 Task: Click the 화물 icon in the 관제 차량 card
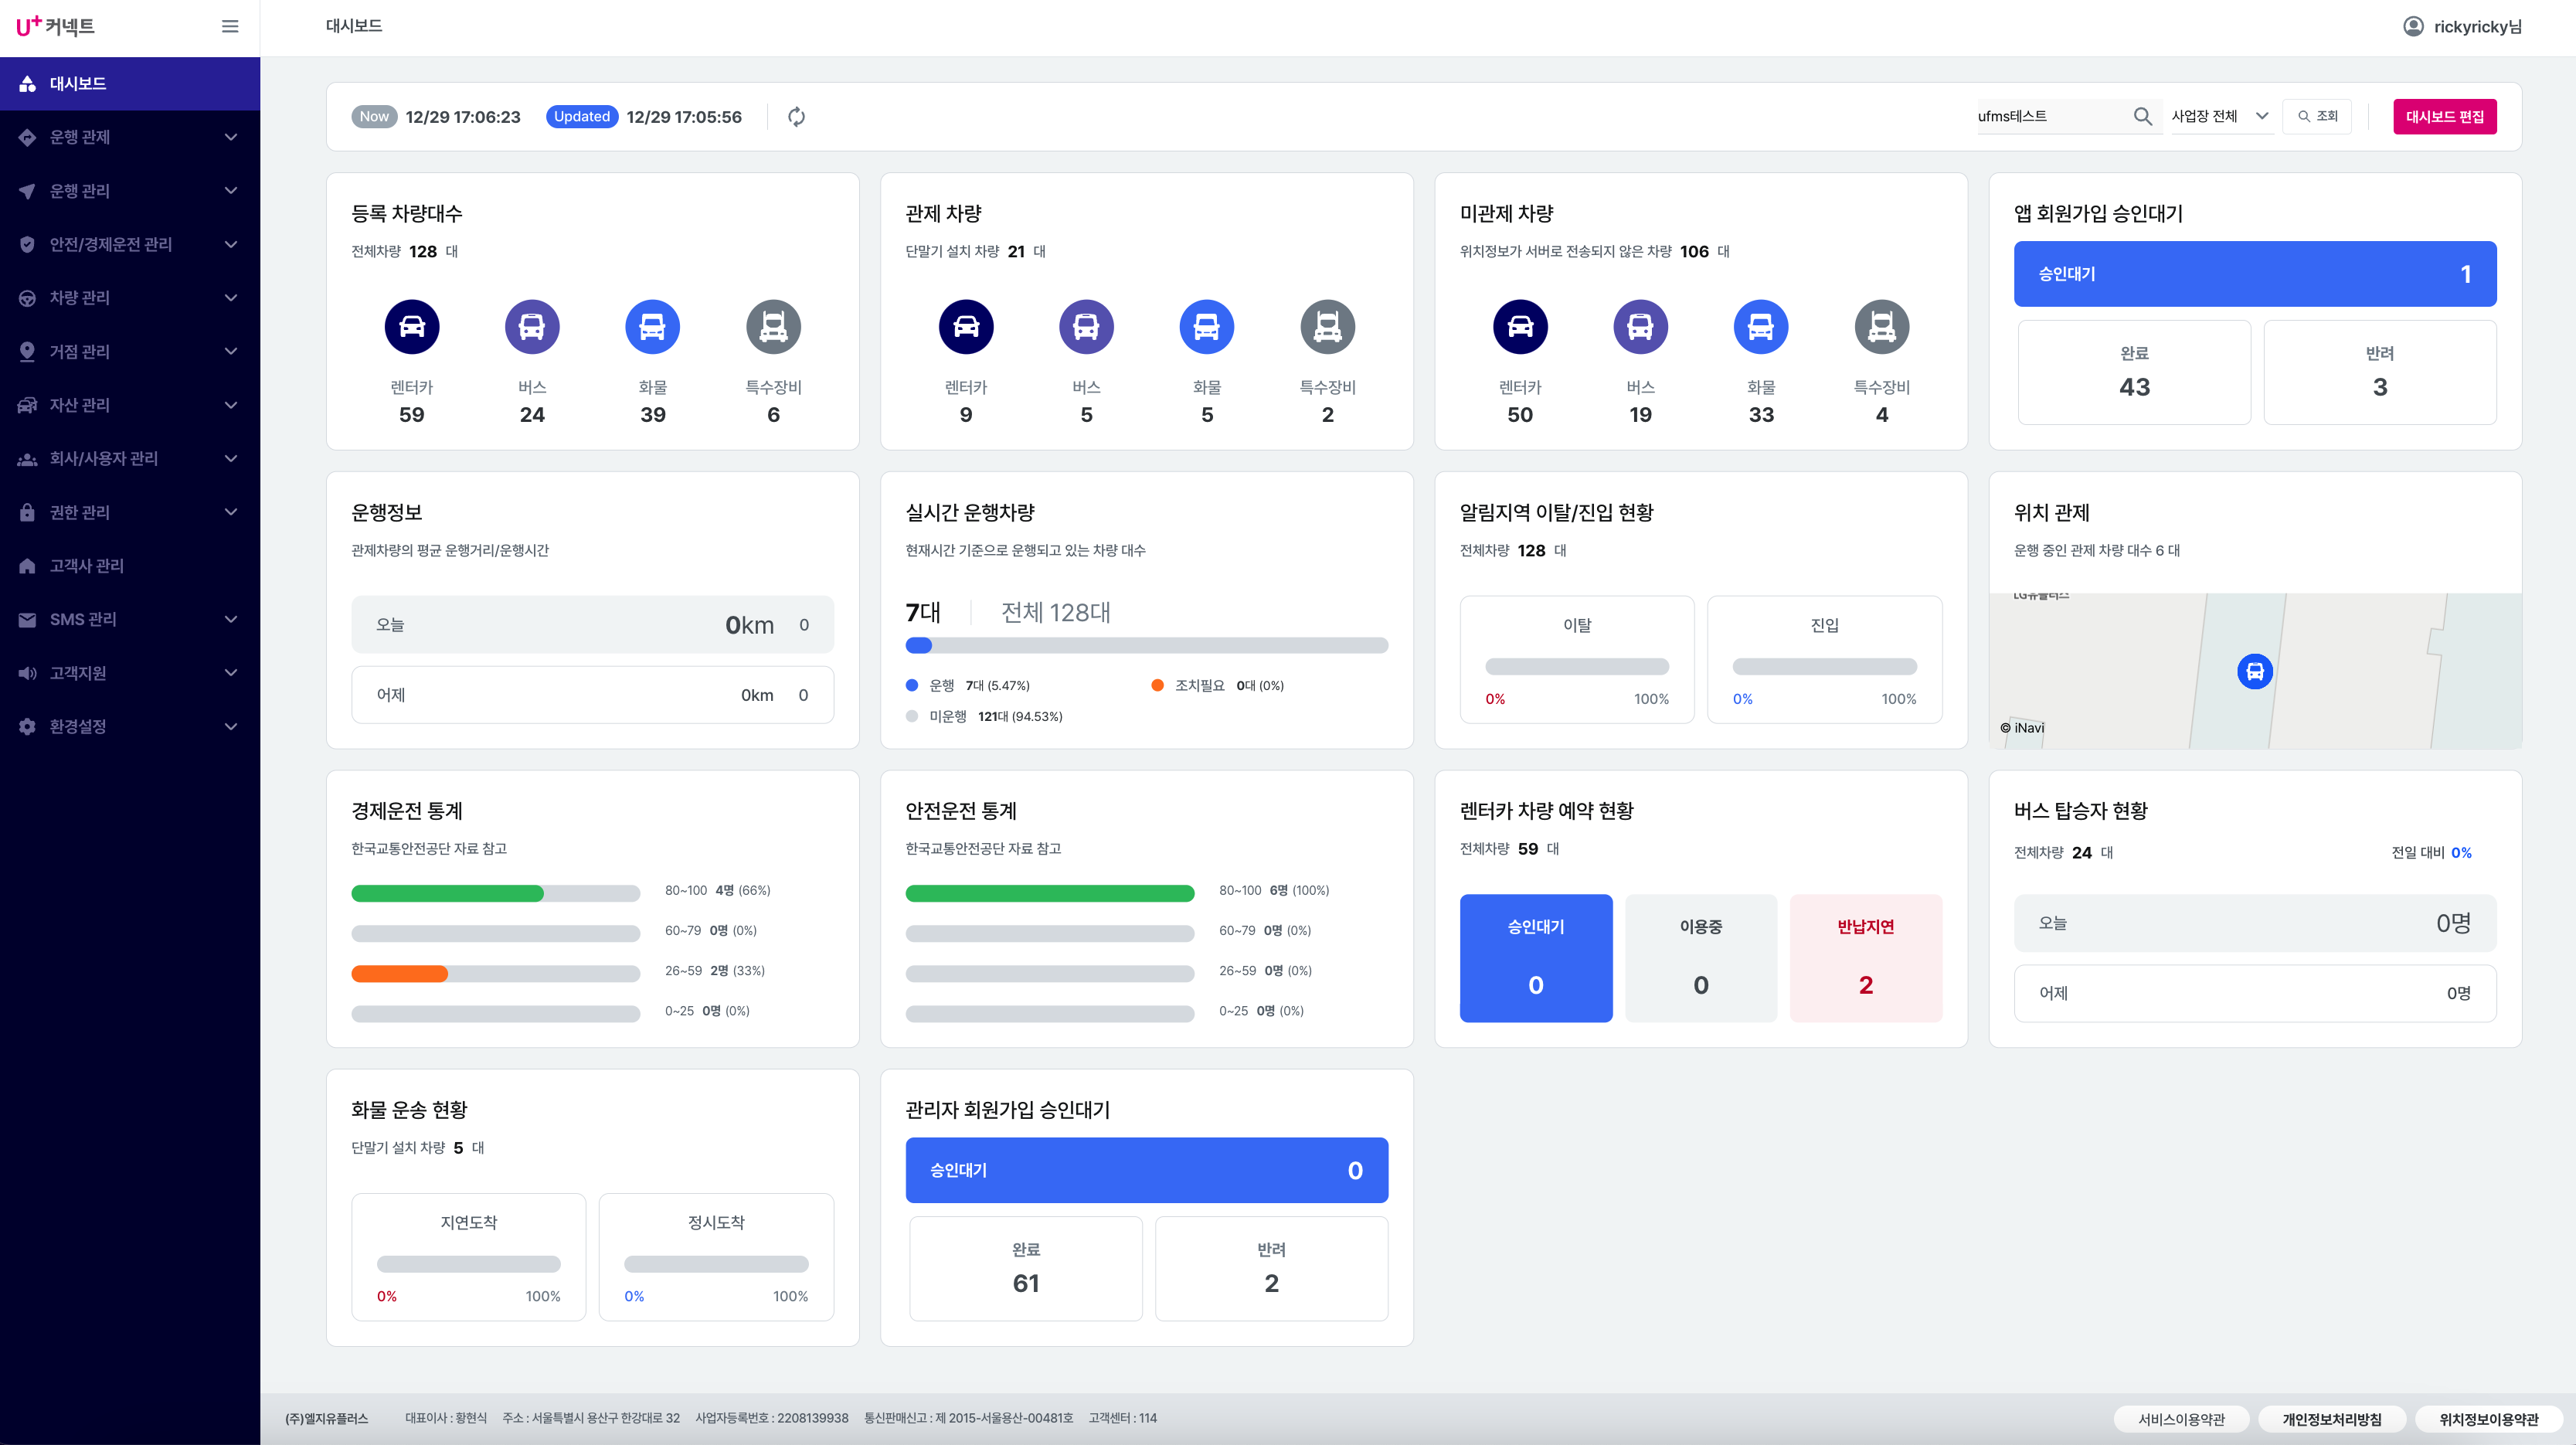[1206, 327]
